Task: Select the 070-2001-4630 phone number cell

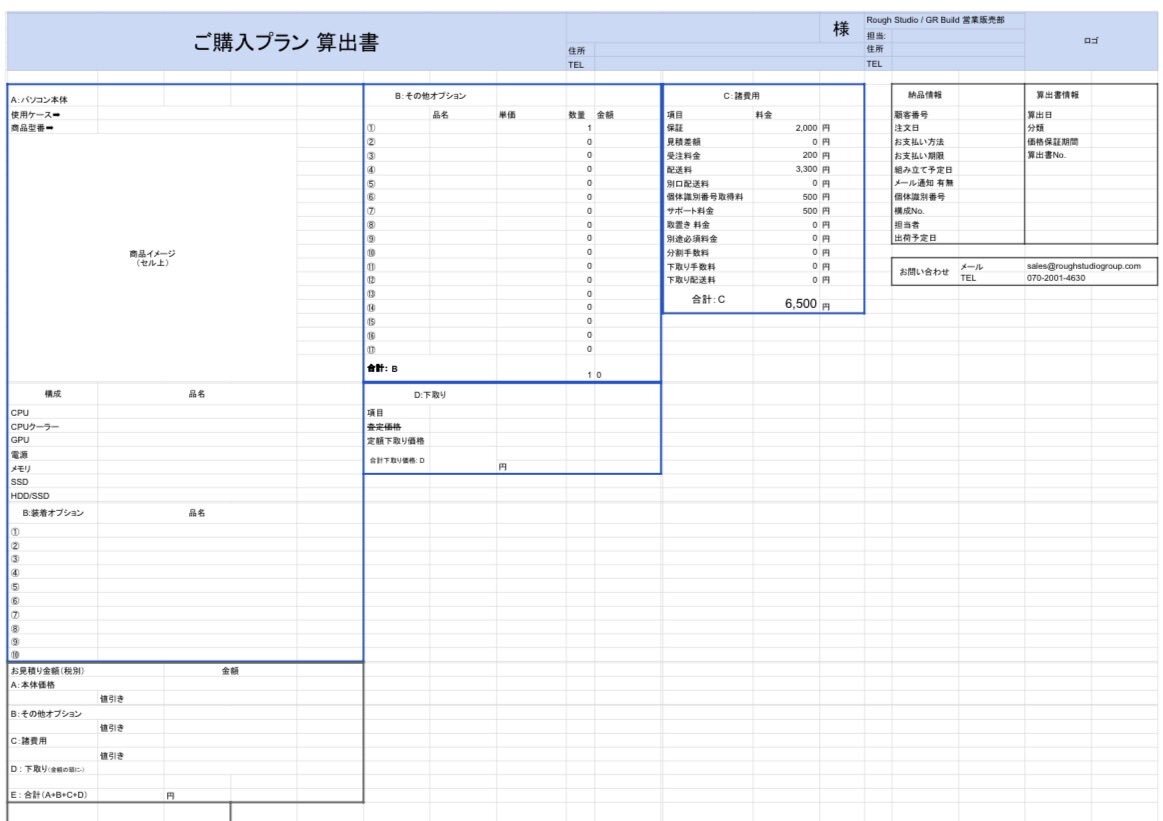Action: coord(1056,278)
